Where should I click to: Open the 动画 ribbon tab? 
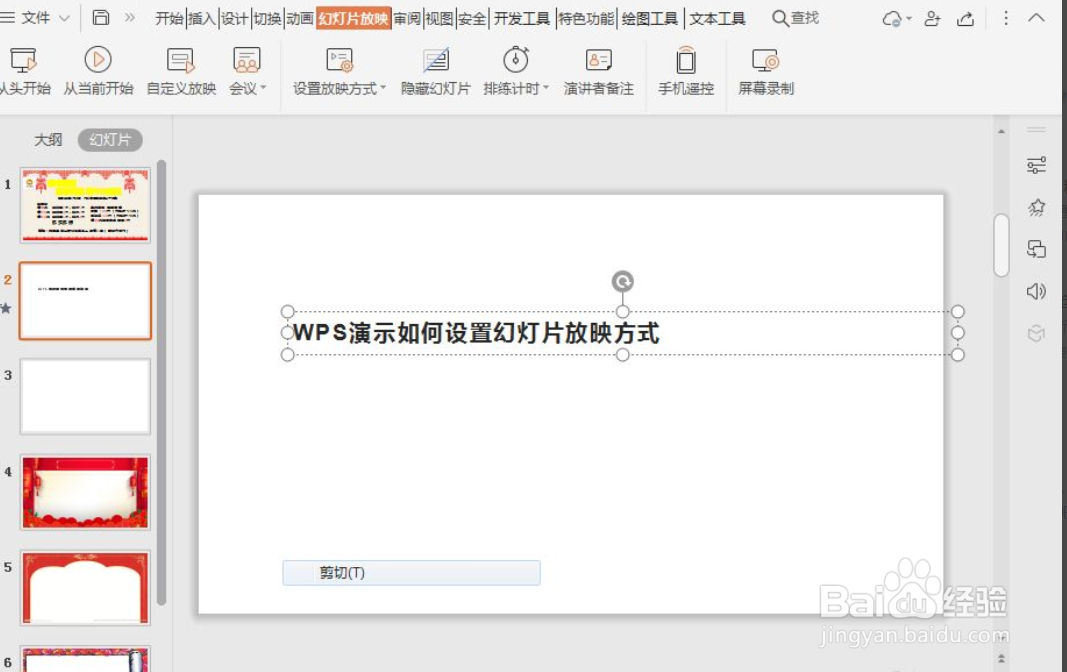pyautogui.click(x=299, y=18)
